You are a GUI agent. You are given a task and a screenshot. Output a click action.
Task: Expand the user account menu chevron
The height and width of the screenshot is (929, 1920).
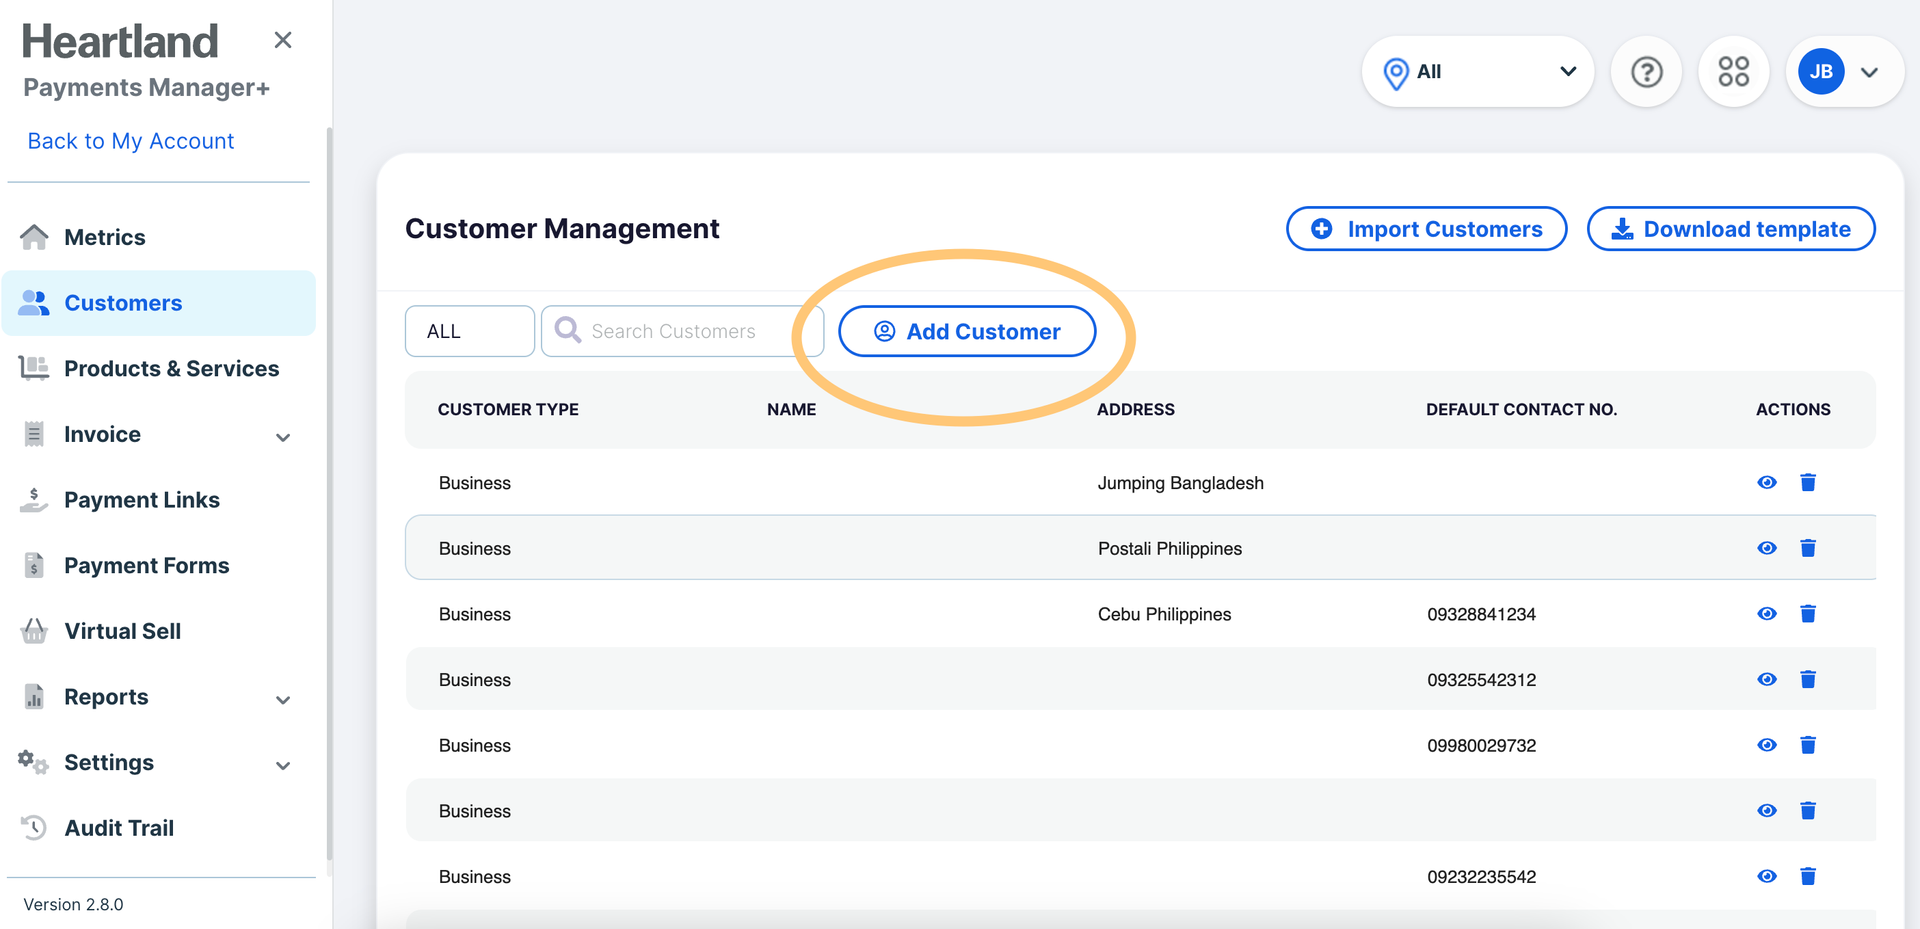coord(1869,72)
